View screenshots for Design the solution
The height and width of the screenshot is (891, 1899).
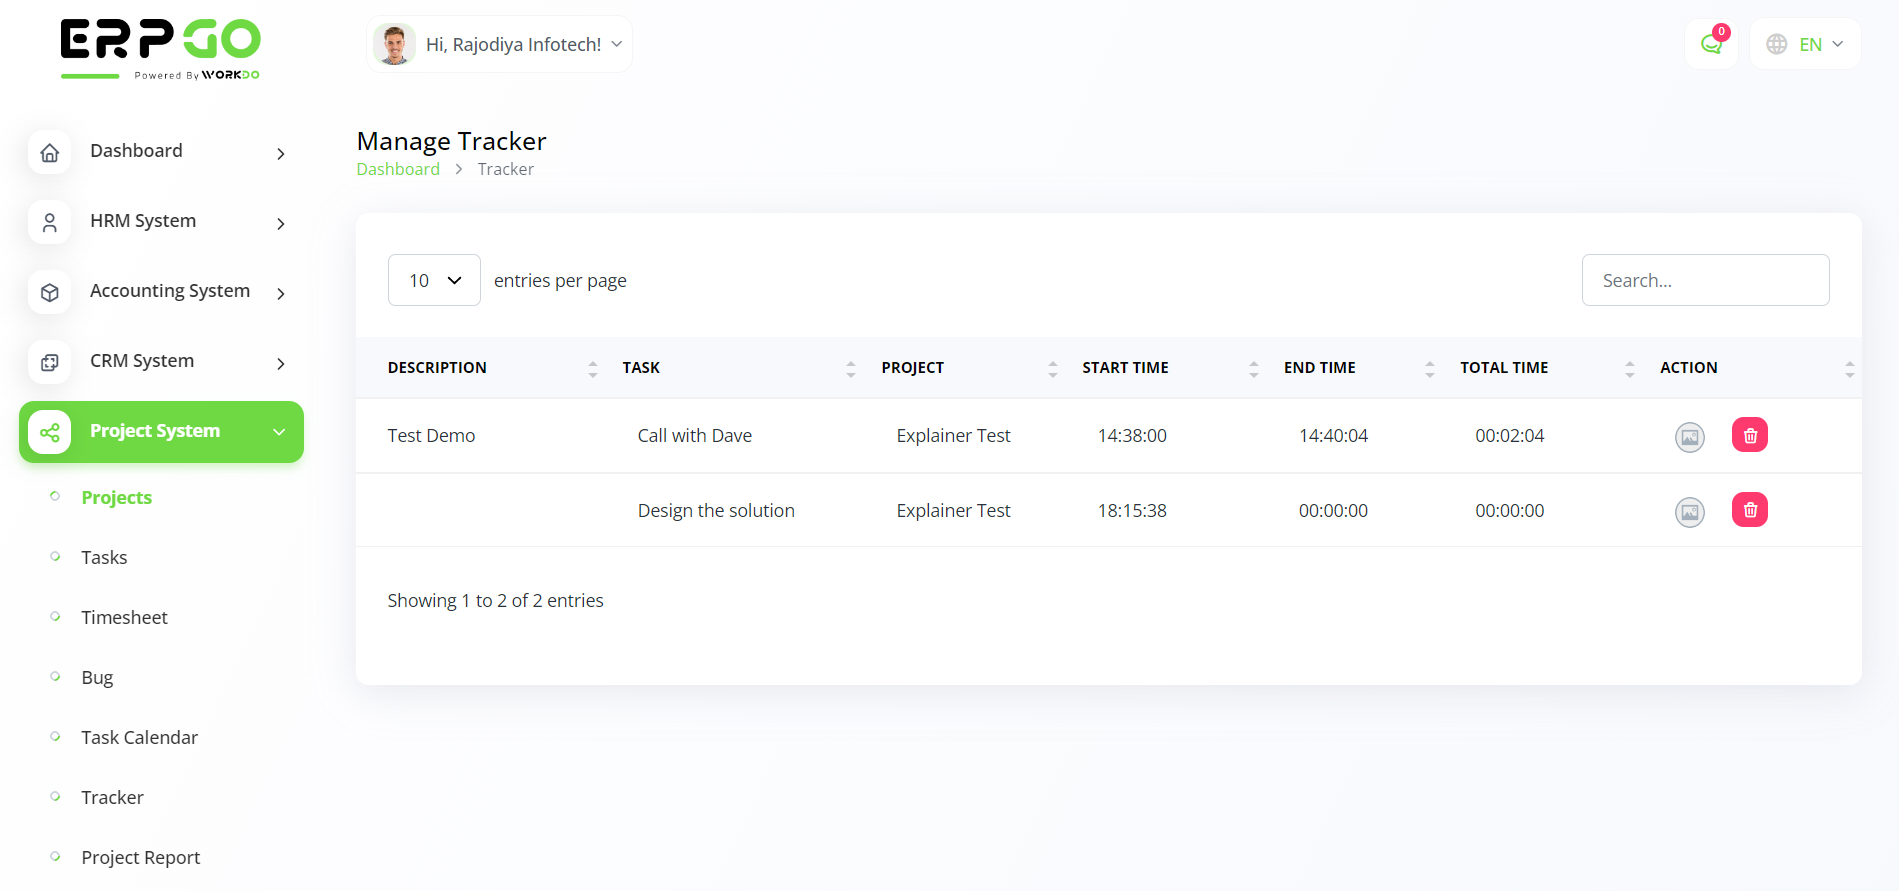(1690, 512)
